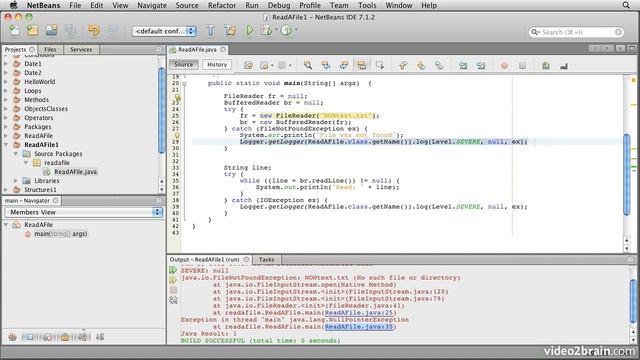Toggle Rectangular Selection editor icon
Screen dimensions: 640x360
(x=380, y=65)
